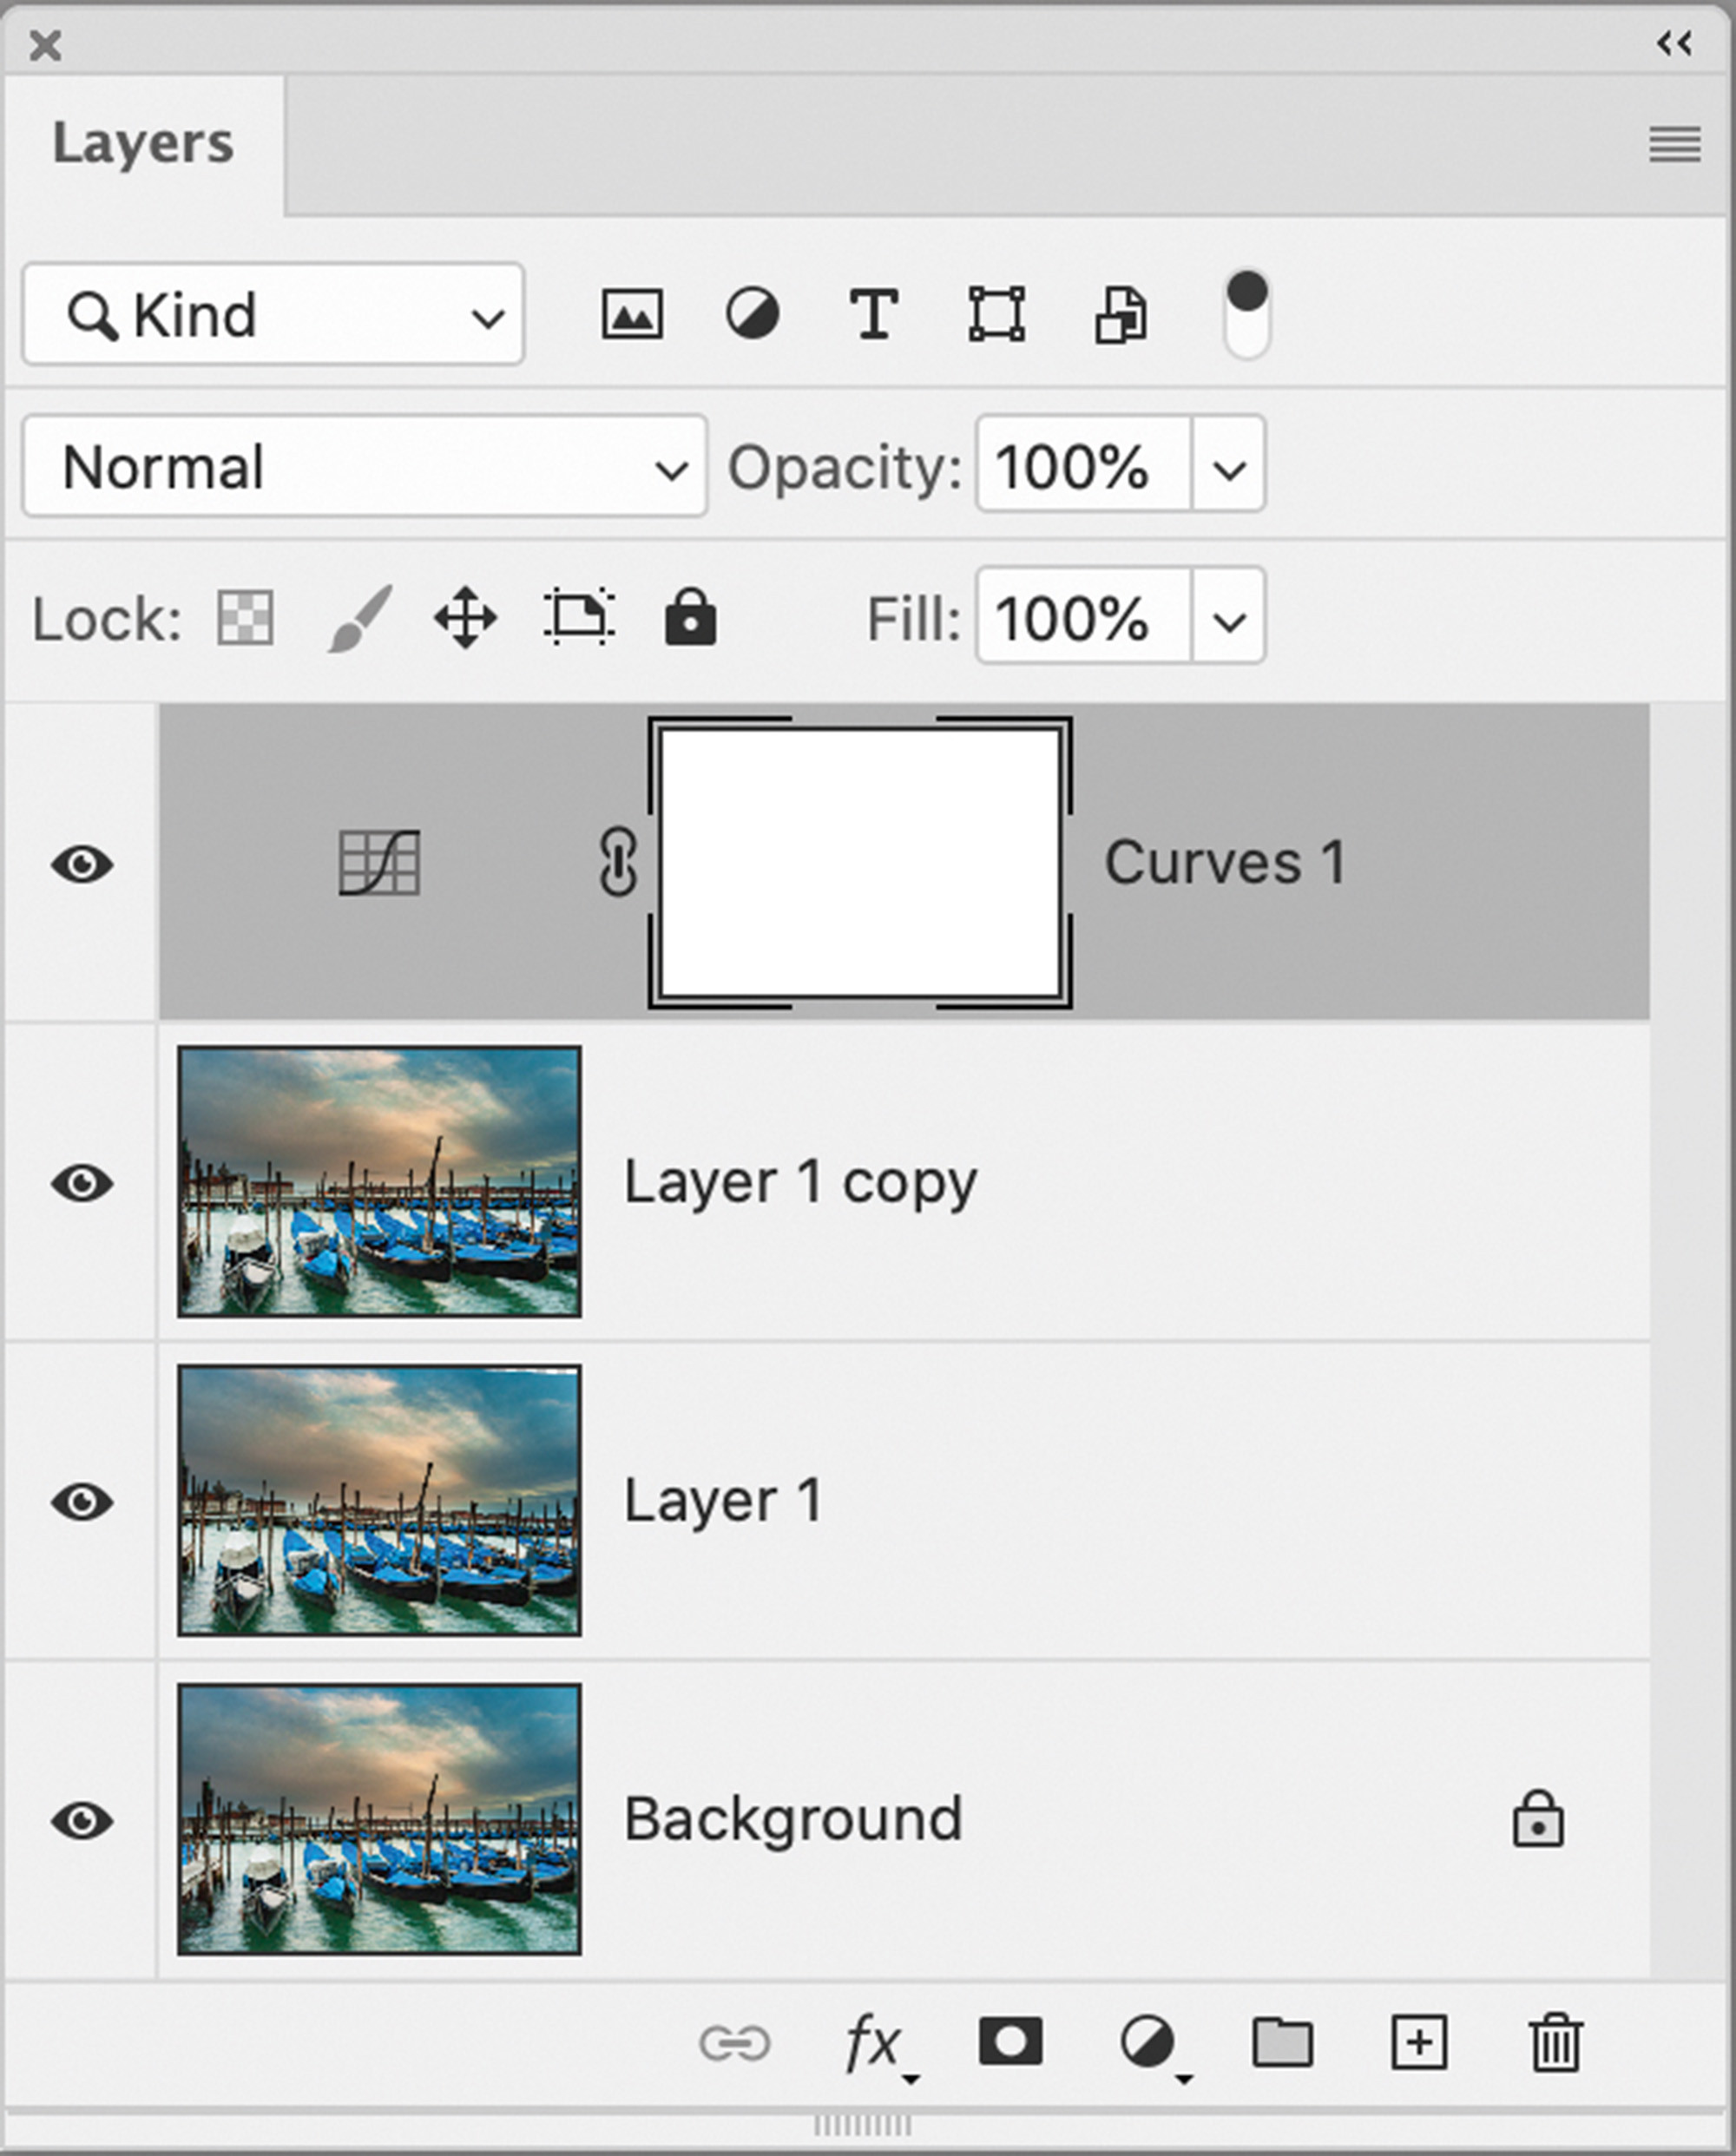Add a layer style with the fx icon
Viewport: 1736px width, 2156px height.
tap(877, 2044)
